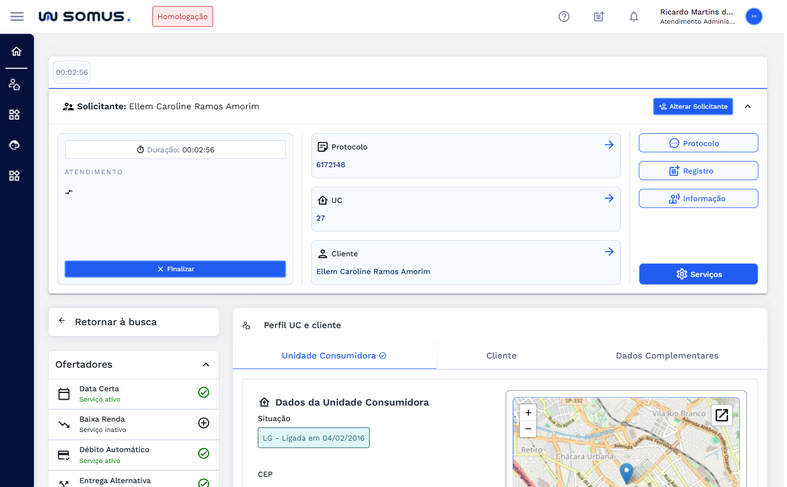The image size is (787, 487).
Task: Collapse the Solicitante panel chevron
Action: tap(748, 107)
